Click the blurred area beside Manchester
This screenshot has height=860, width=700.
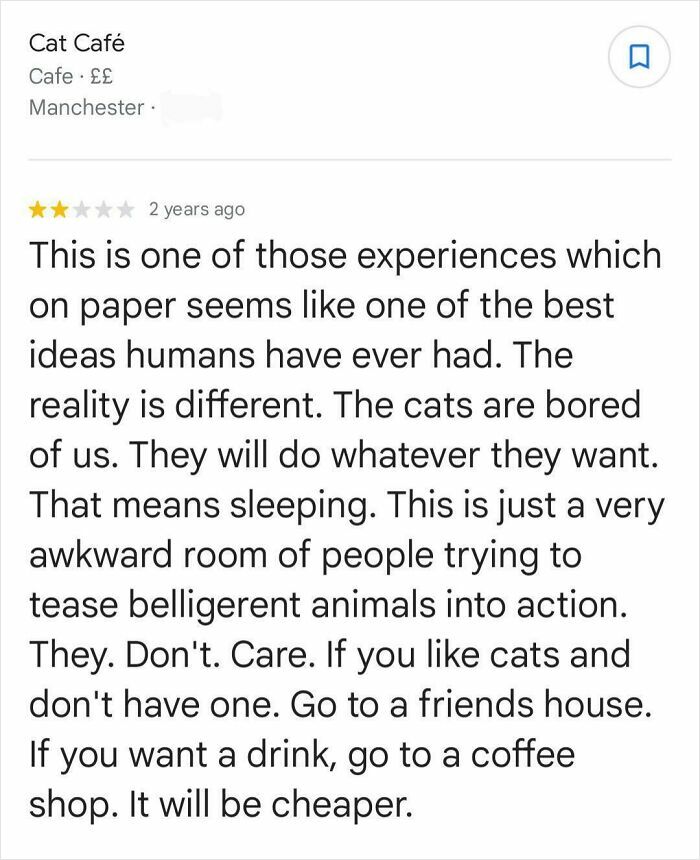192,105
